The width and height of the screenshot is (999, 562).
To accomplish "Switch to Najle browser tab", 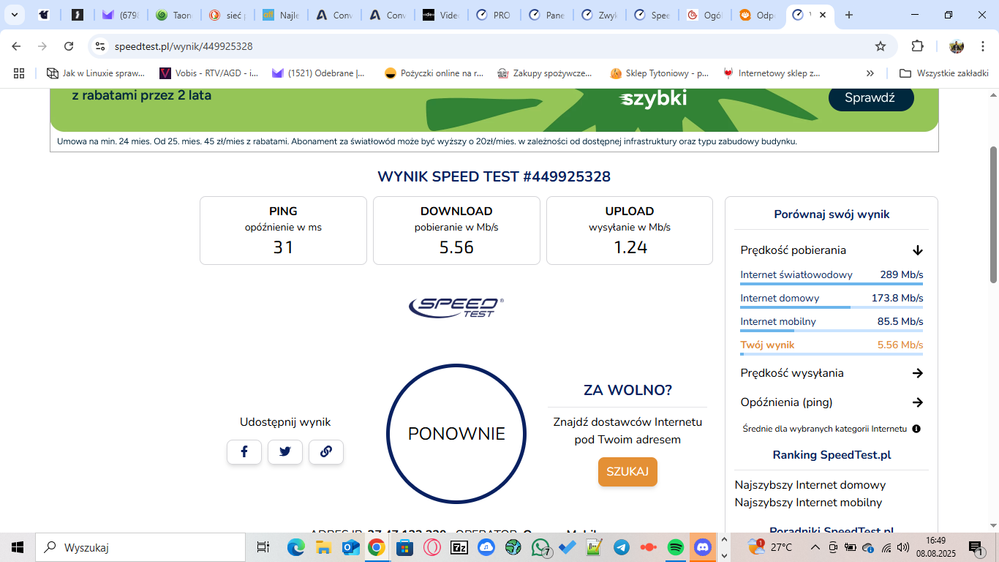I will point(281,15).
